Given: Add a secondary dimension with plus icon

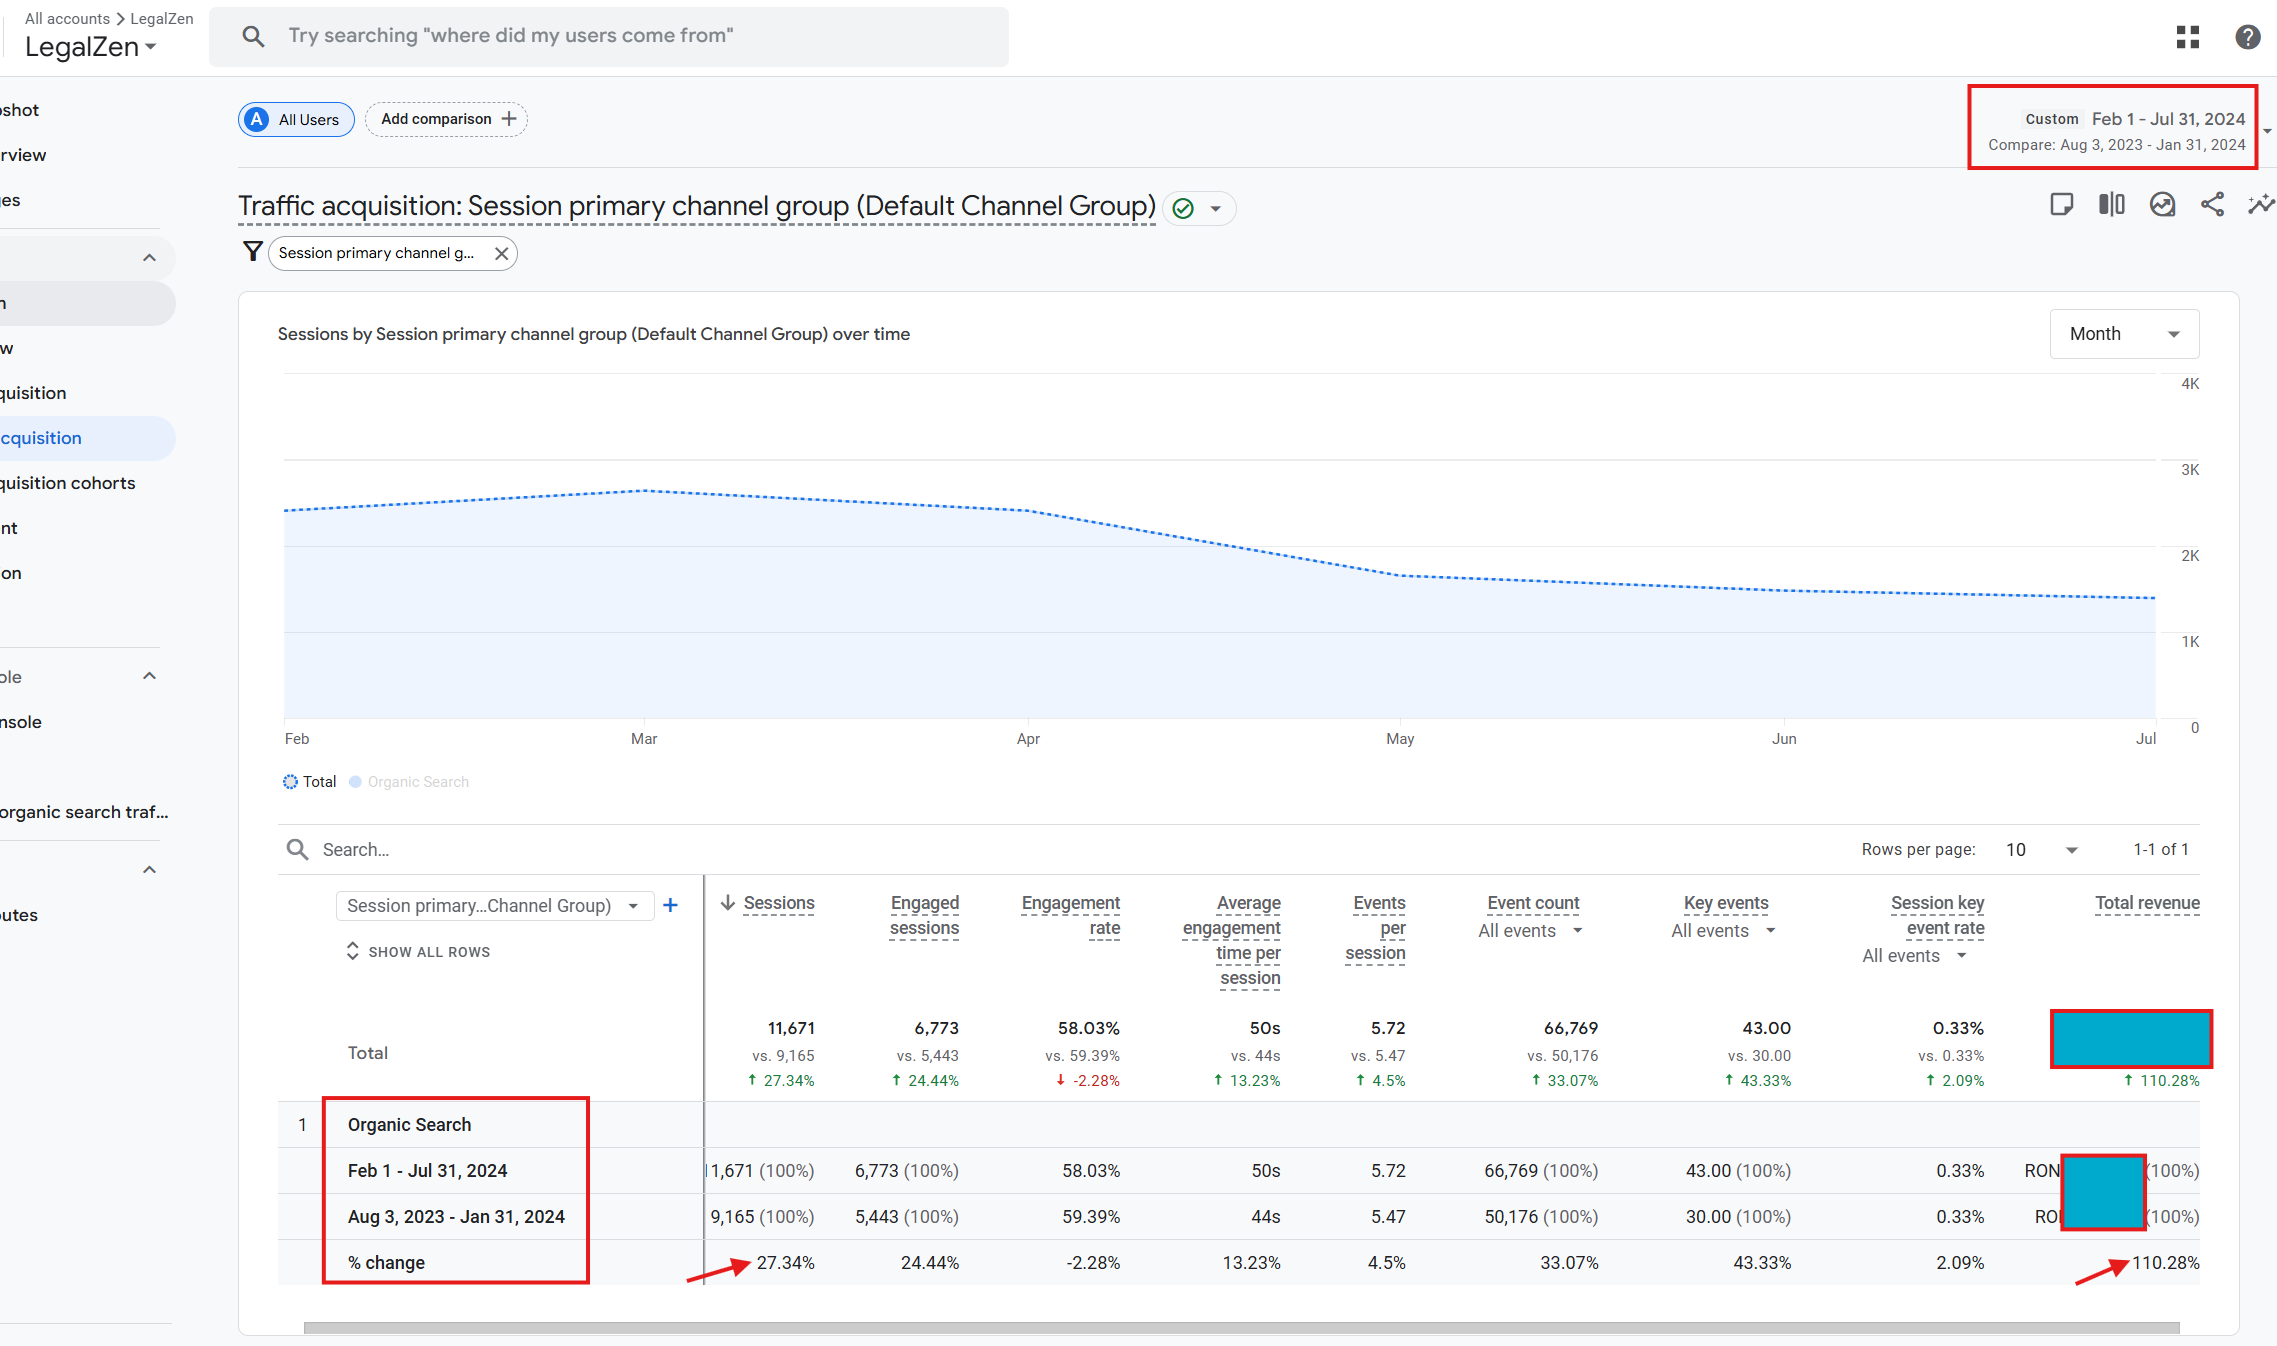Looking at the screenshot, I should pos(671,905).
